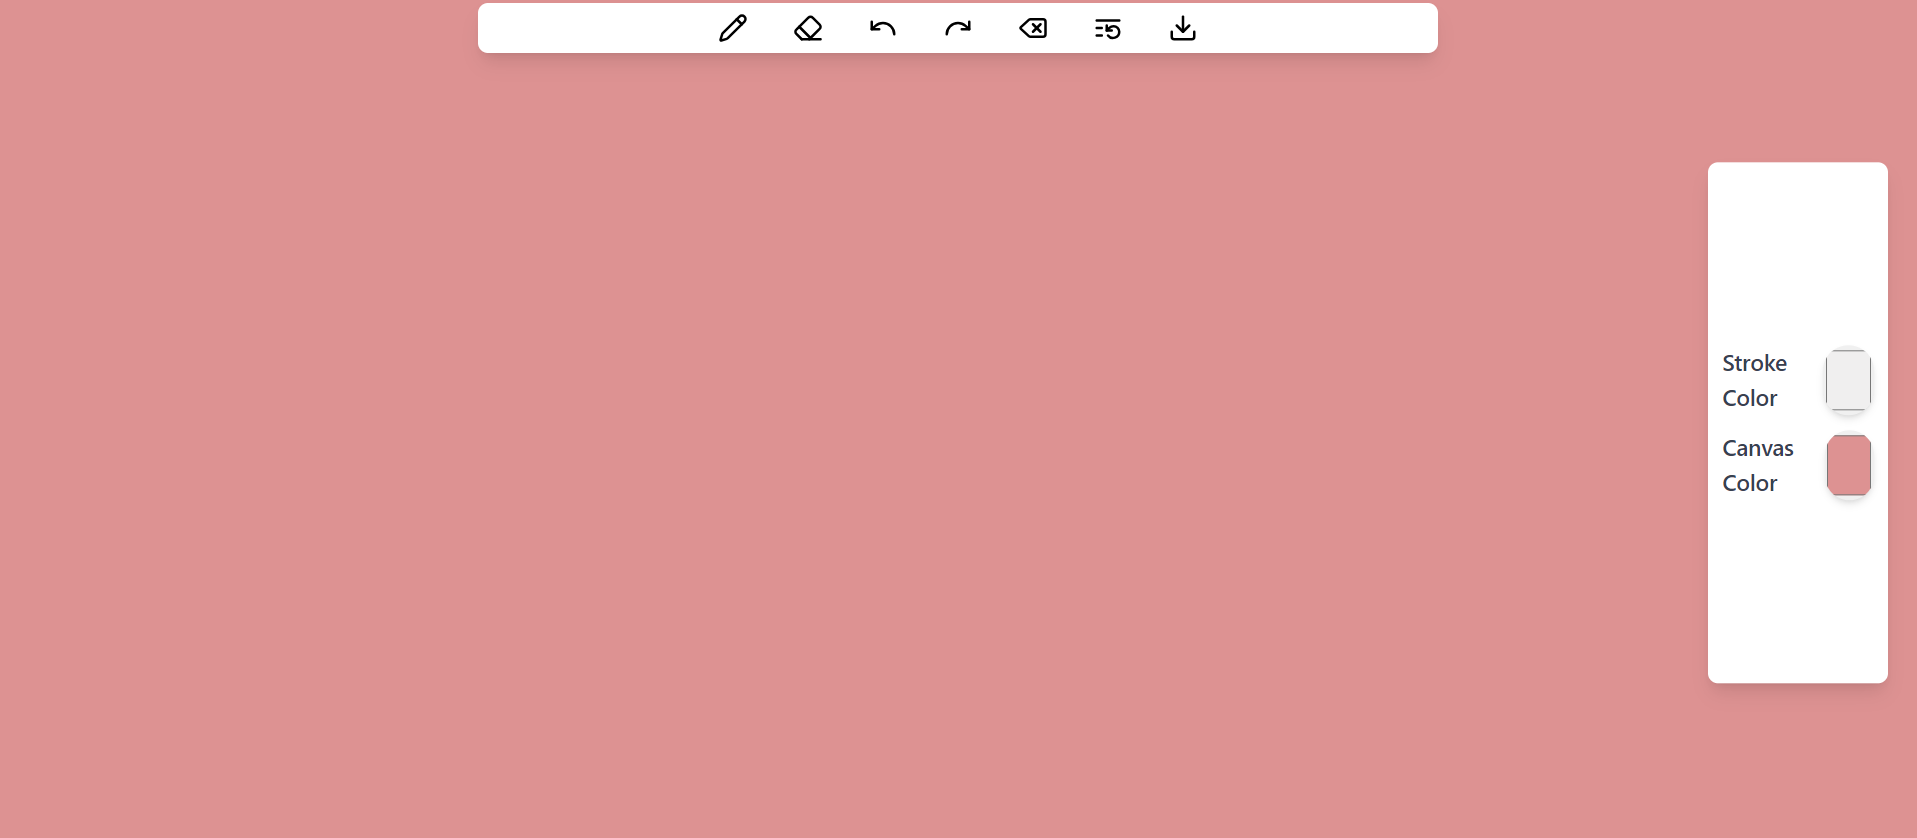Click empty toolbar space left of the pencil
The height and width of the screenshot is (838, 1917).
[x=590, y=28]
